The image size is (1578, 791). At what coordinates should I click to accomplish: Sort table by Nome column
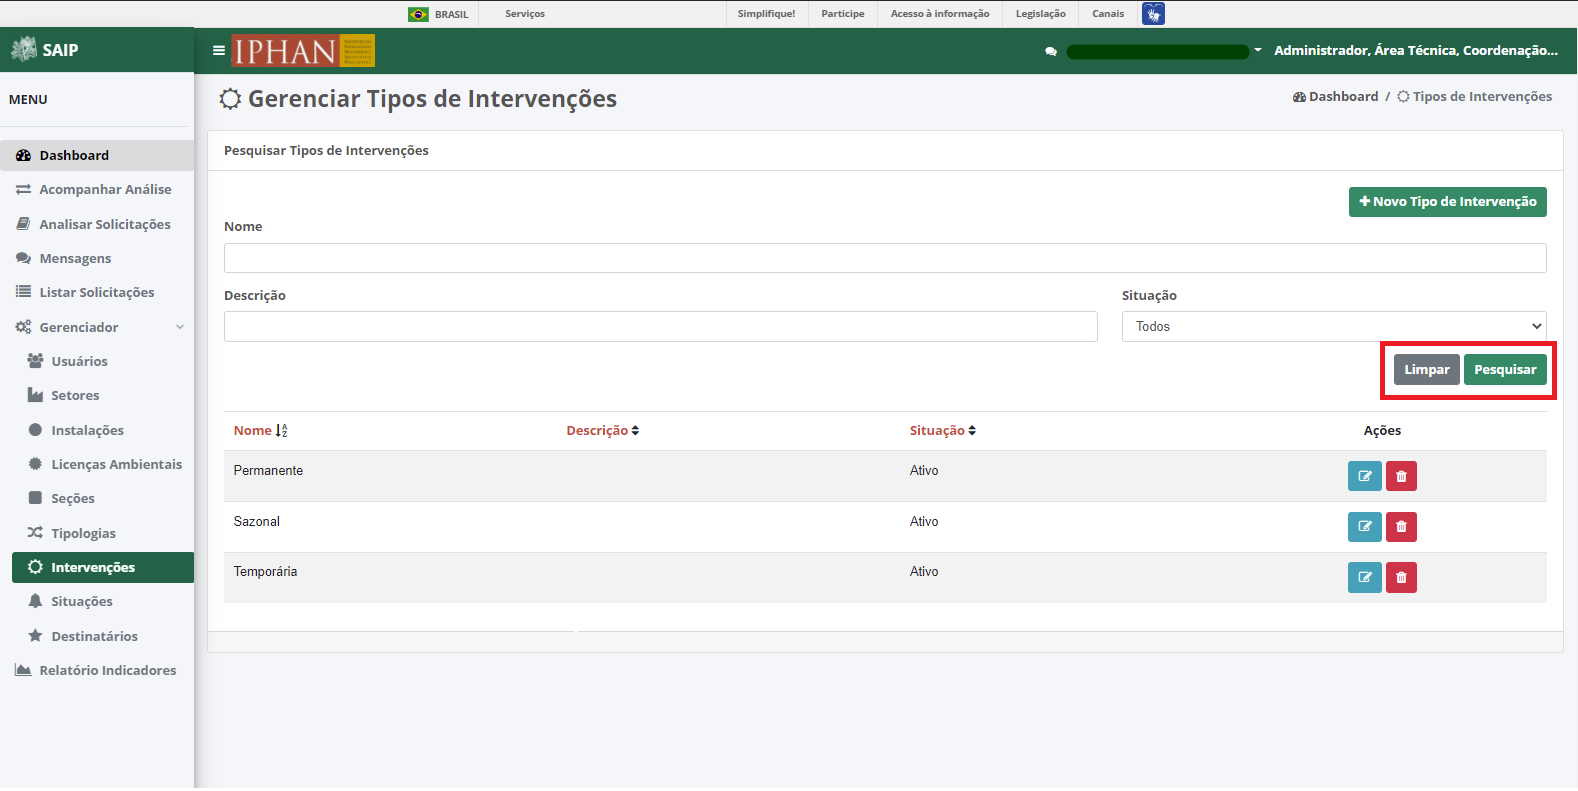[261, 431]
